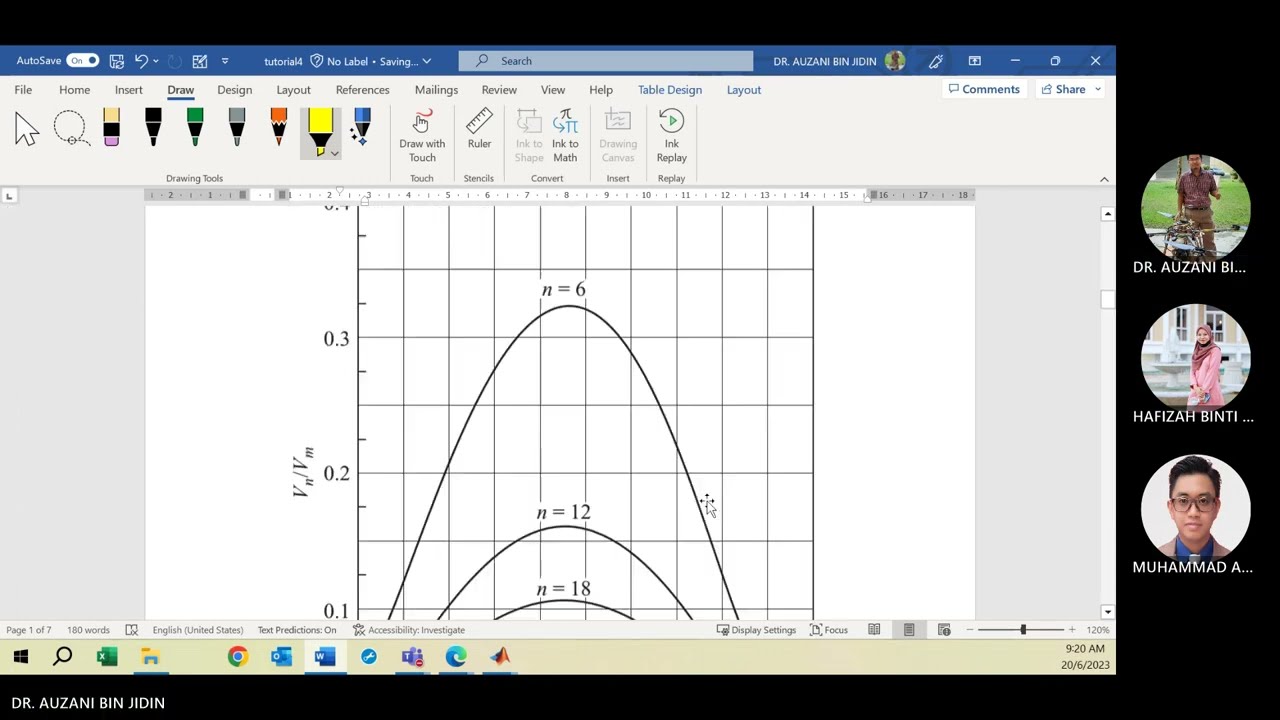
Task: Choose the Eraser tool
Action: [x=111, y=129]
